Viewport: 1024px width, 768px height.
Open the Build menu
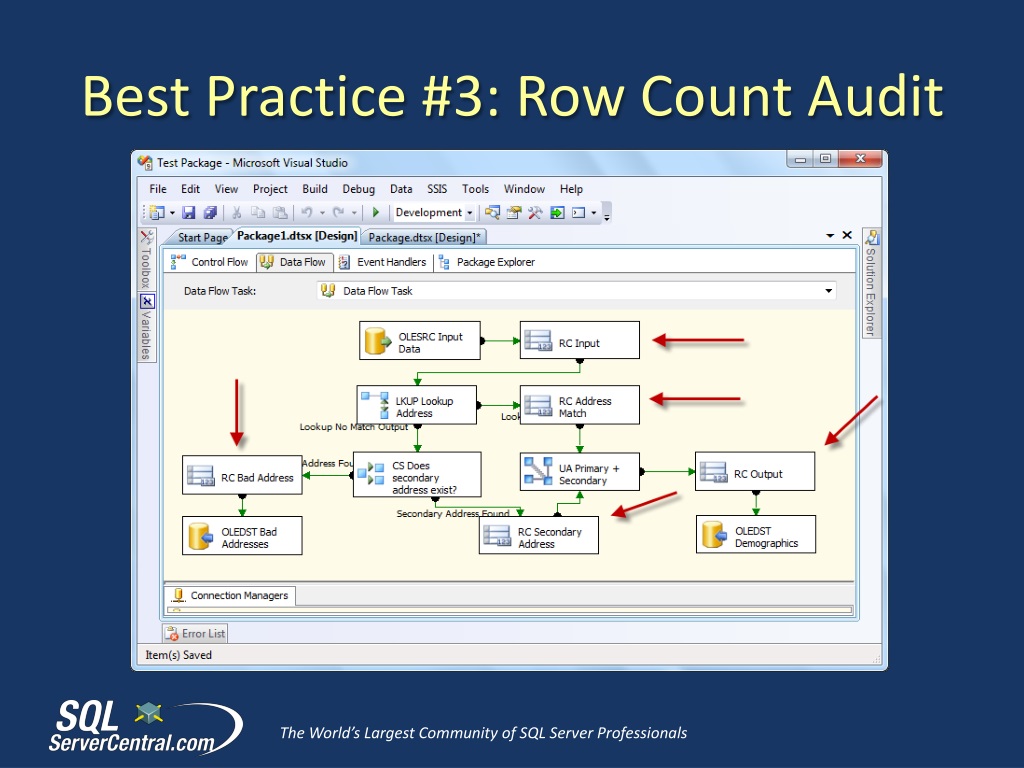(315, 189)
